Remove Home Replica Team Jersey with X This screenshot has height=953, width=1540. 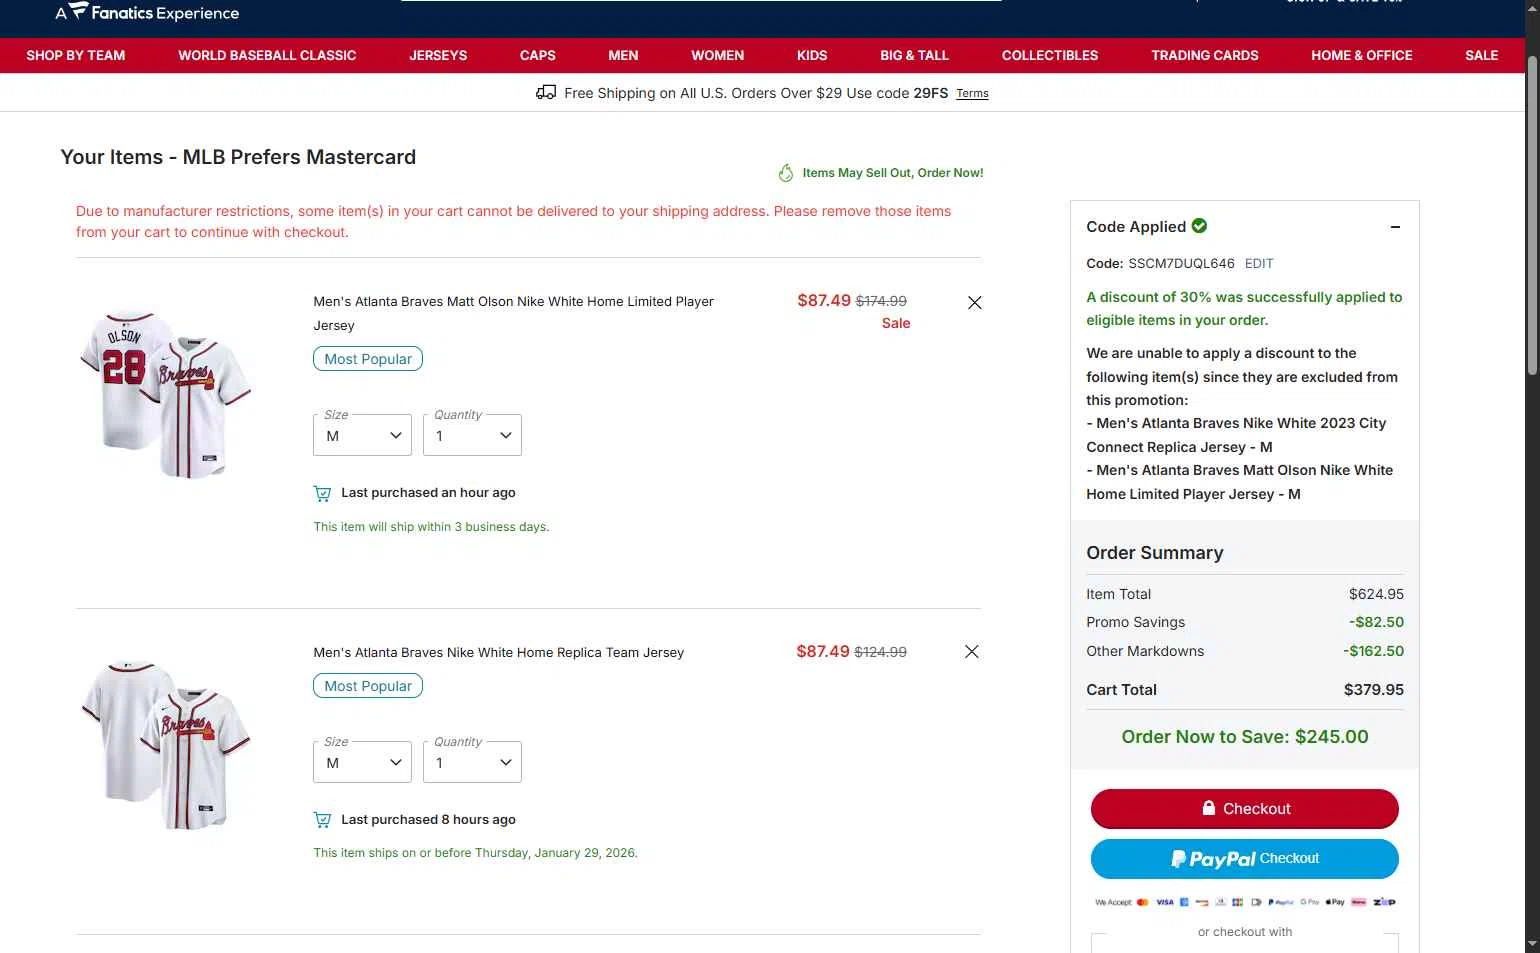(972, 652)
